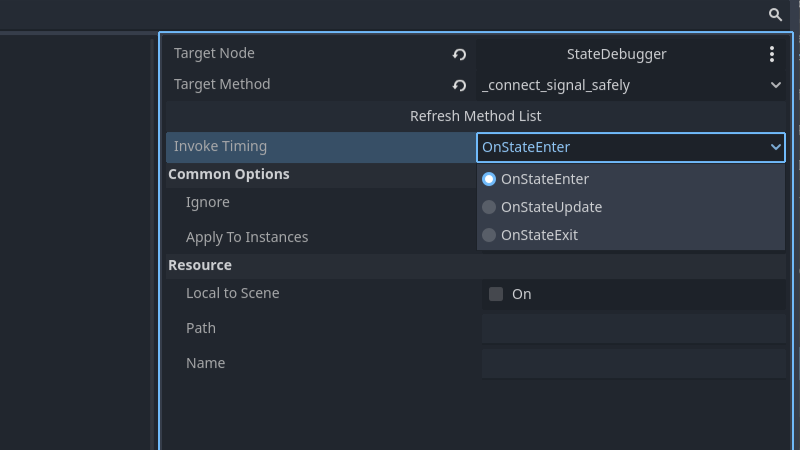
Task: Select the Target Node property label
Action: [214, 53]
